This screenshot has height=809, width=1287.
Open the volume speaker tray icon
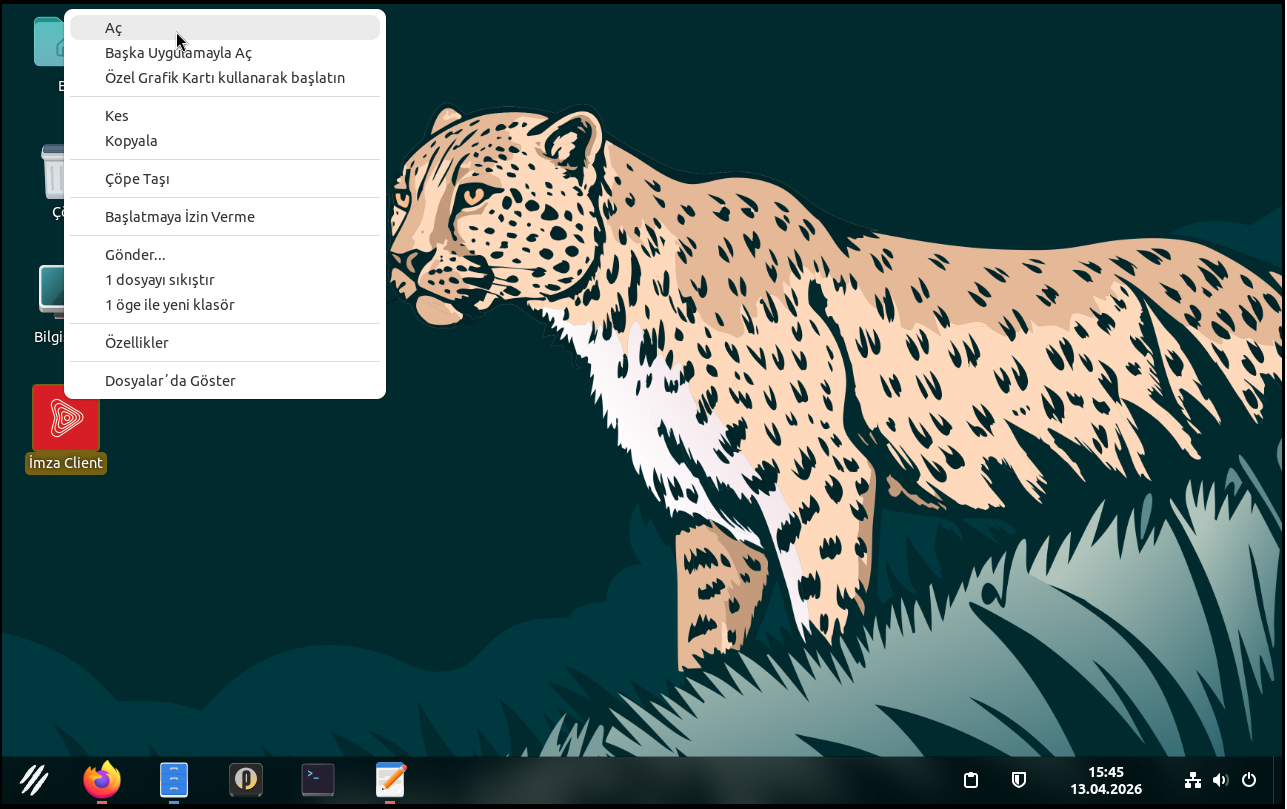tap(1221, 780)
